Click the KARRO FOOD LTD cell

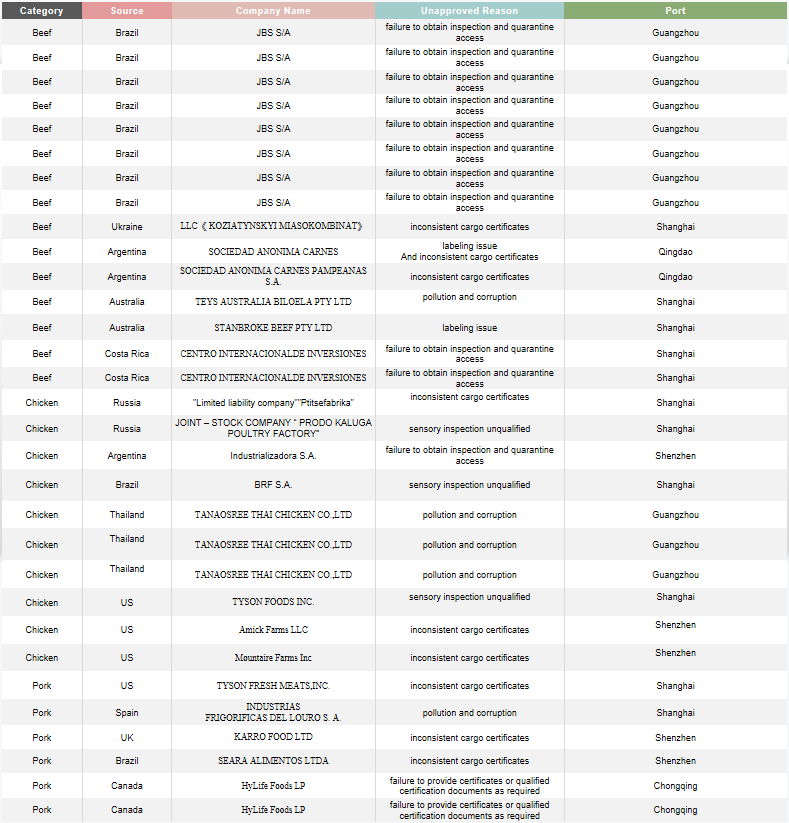(x=273, y=737)
